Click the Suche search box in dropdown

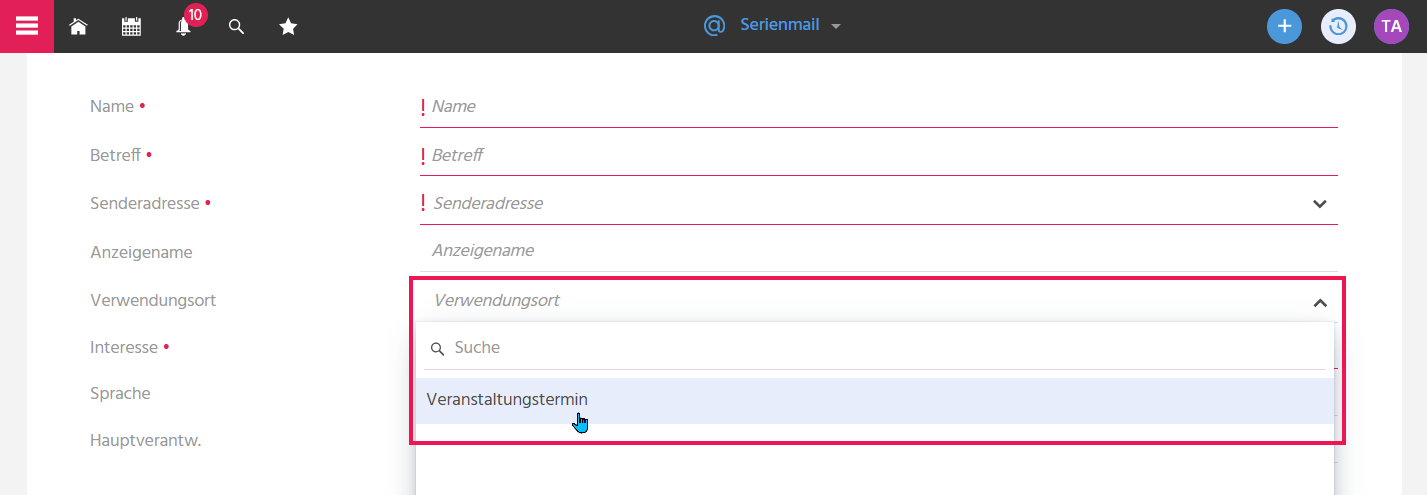point(875,348)
